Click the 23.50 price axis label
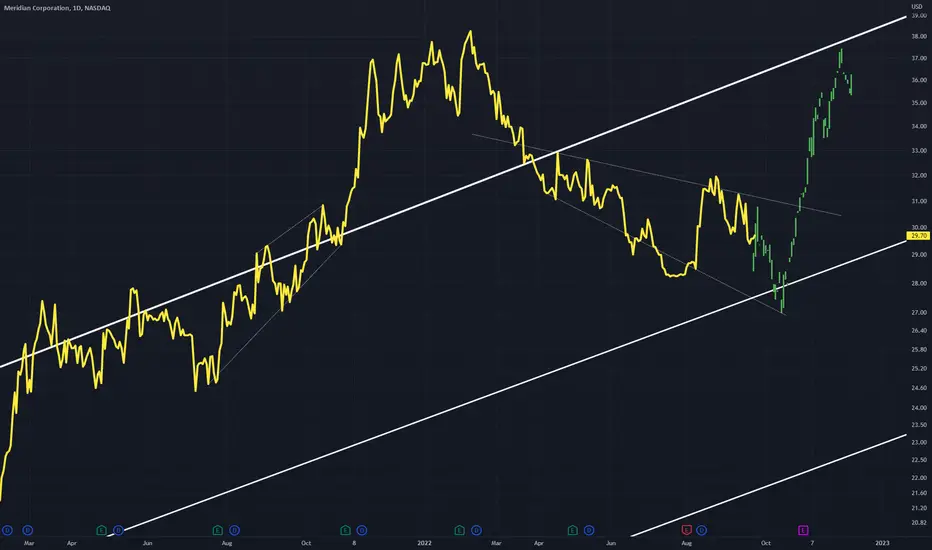The width and height of the screenshot is (932, 550). (x=919, y=425)
